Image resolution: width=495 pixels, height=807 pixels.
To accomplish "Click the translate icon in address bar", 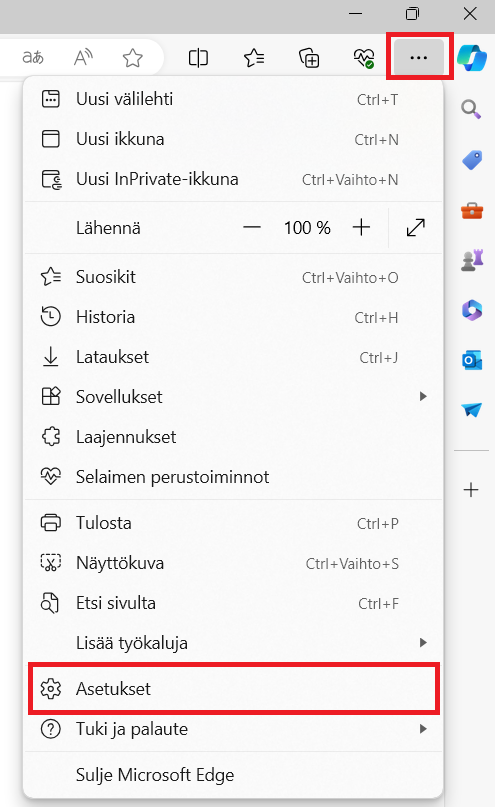I will (33, 58).
